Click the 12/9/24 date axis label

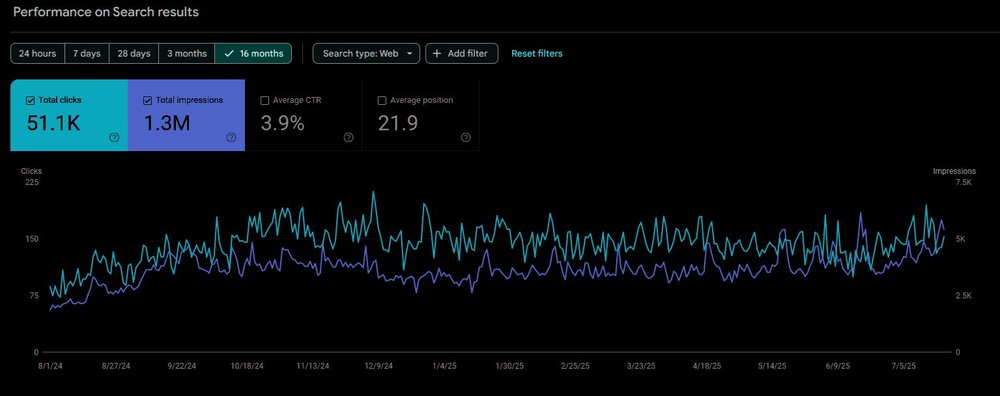[x=379, y=366]
